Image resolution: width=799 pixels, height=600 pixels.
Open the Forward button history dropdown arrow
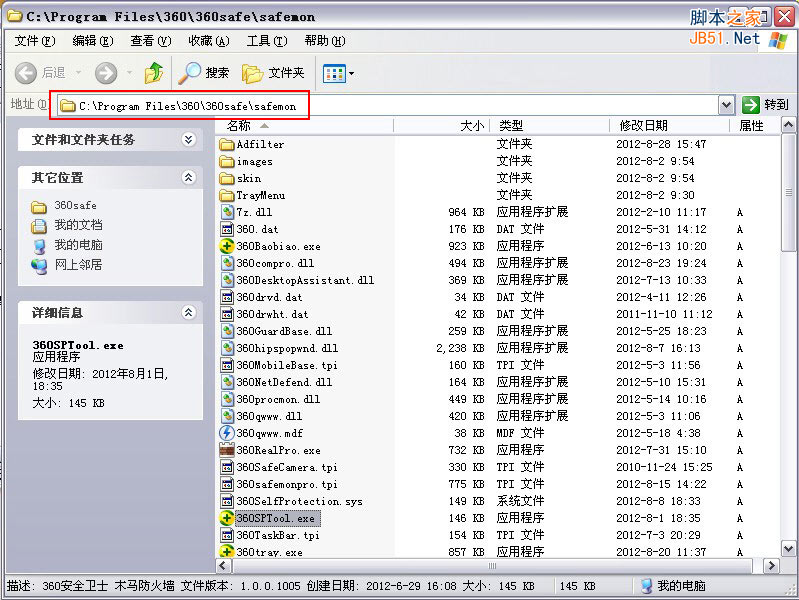coord(129,72)
